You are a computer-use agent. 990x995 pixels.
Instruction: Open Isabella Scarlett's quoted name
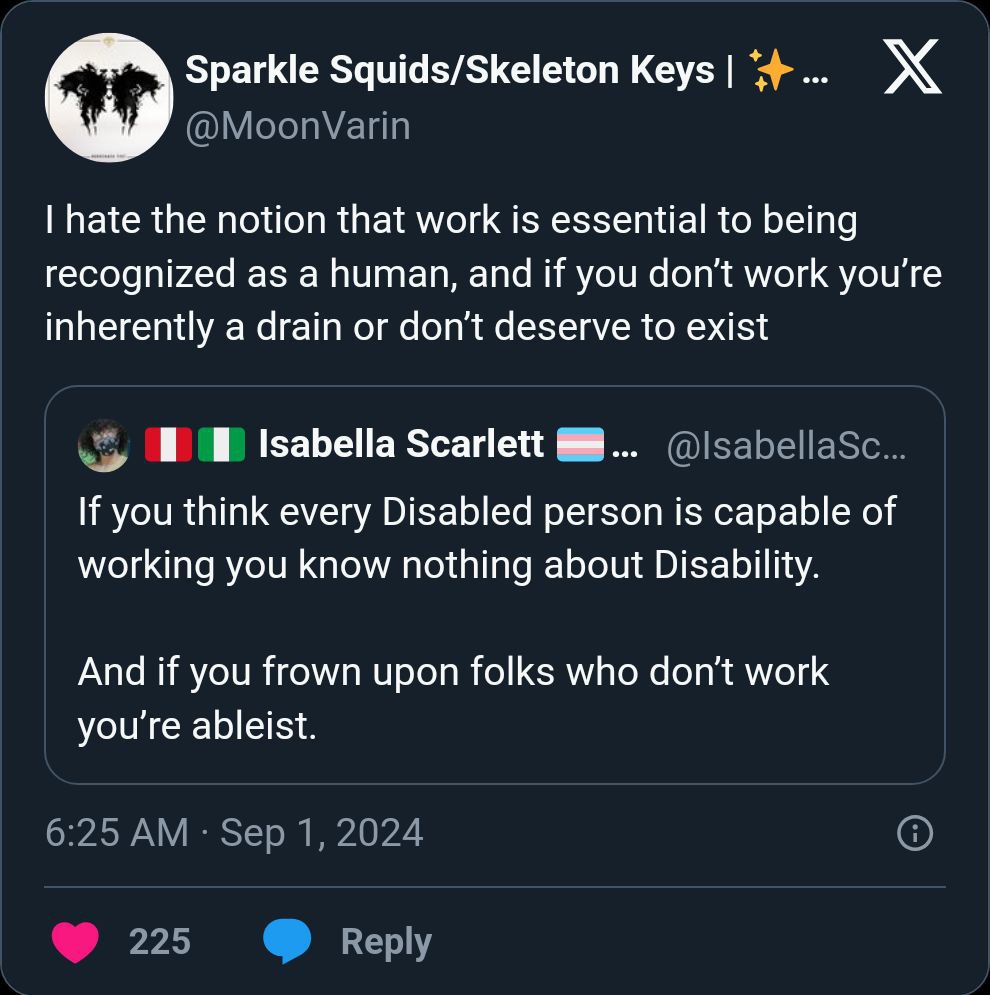tap(401, 445)
